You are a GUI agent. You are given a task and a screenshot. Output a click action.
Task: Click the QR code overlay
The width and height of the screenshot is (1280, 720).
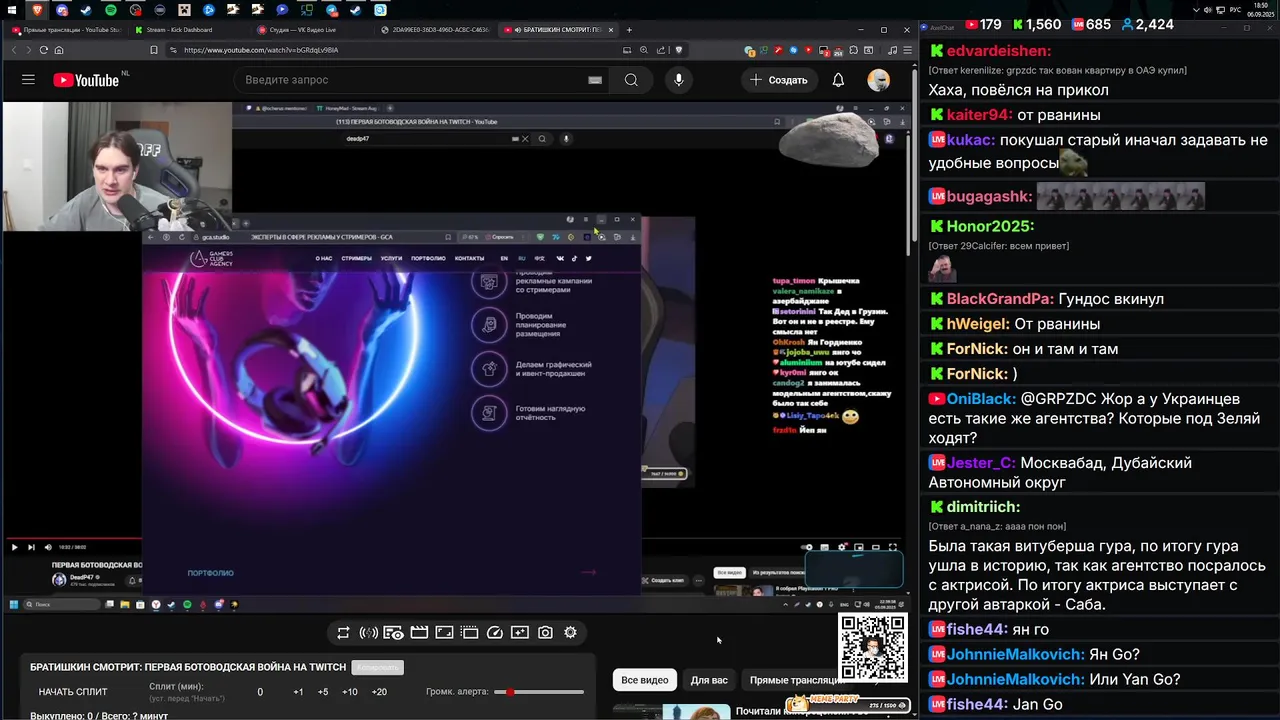coord(872,648)
